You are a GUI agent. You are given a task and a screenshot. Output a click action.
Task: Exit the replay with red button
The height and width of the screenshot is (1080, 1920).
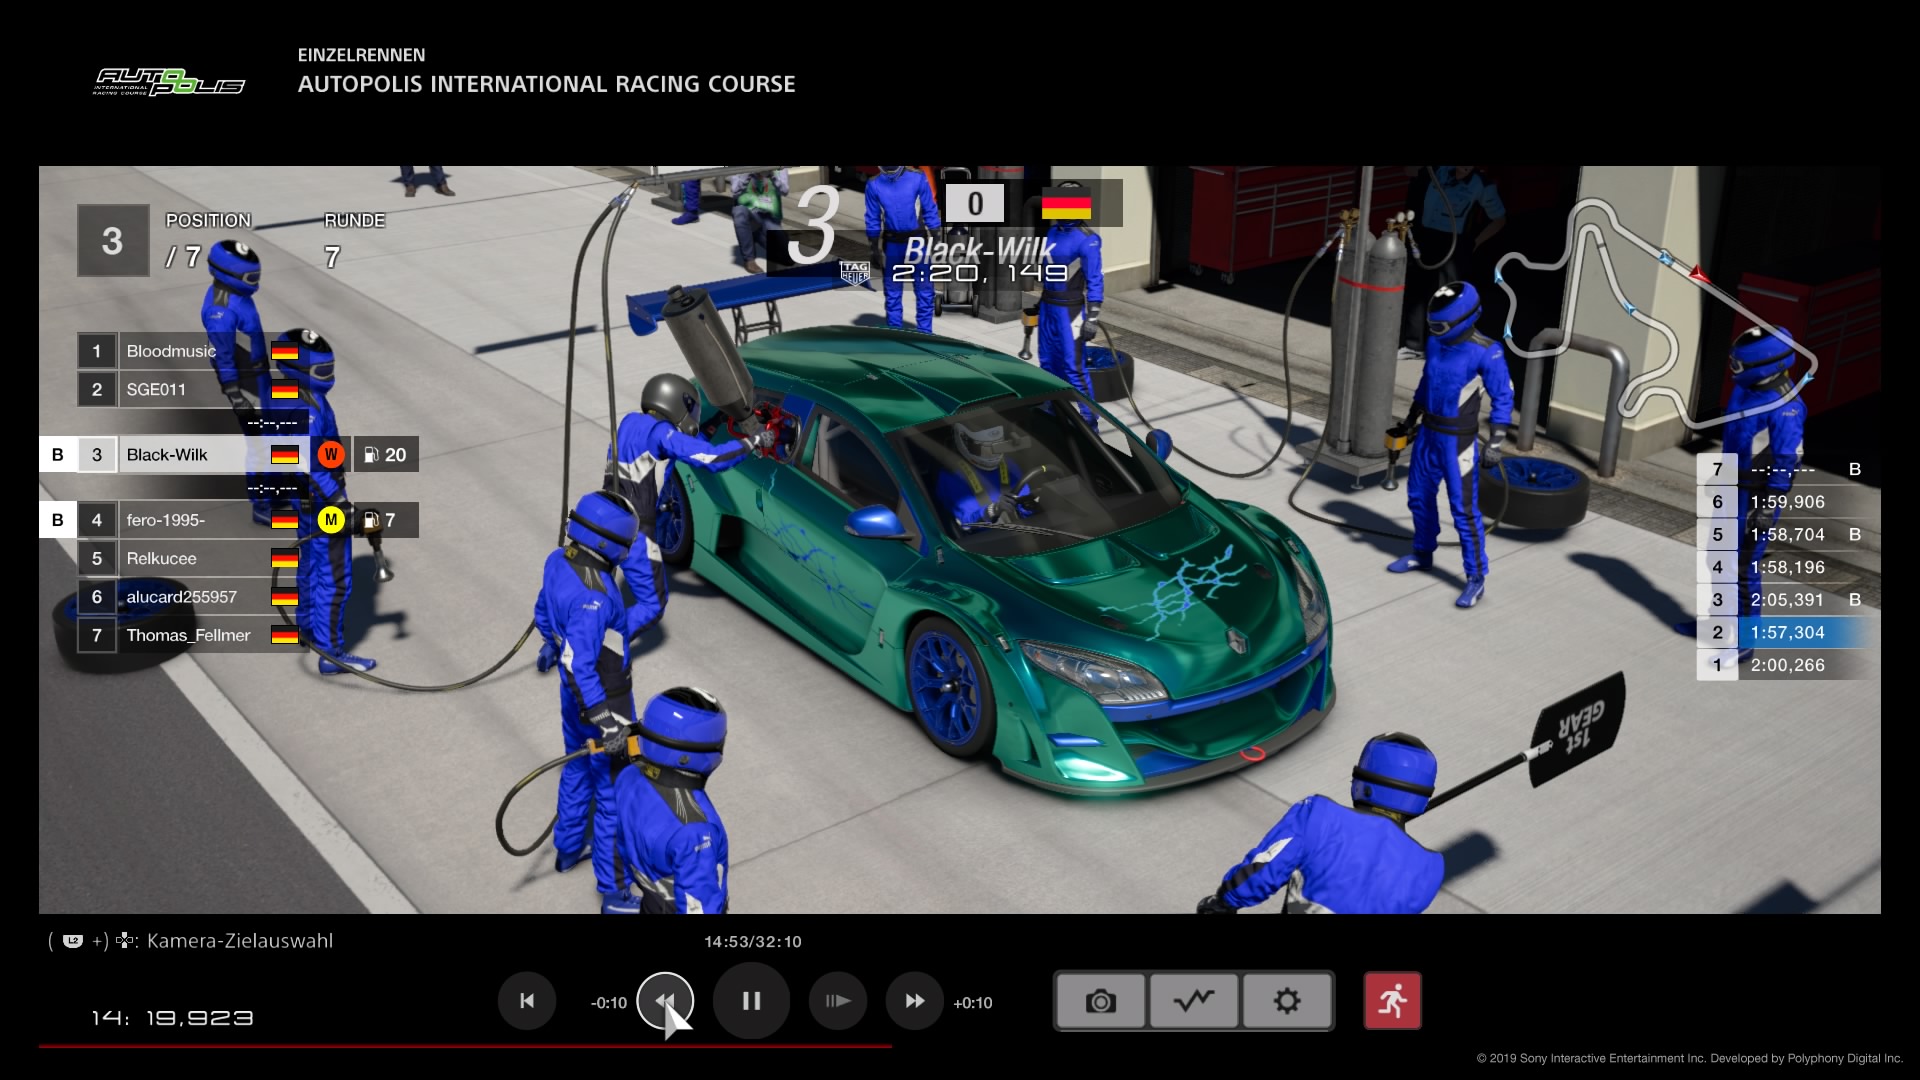1392,1001
